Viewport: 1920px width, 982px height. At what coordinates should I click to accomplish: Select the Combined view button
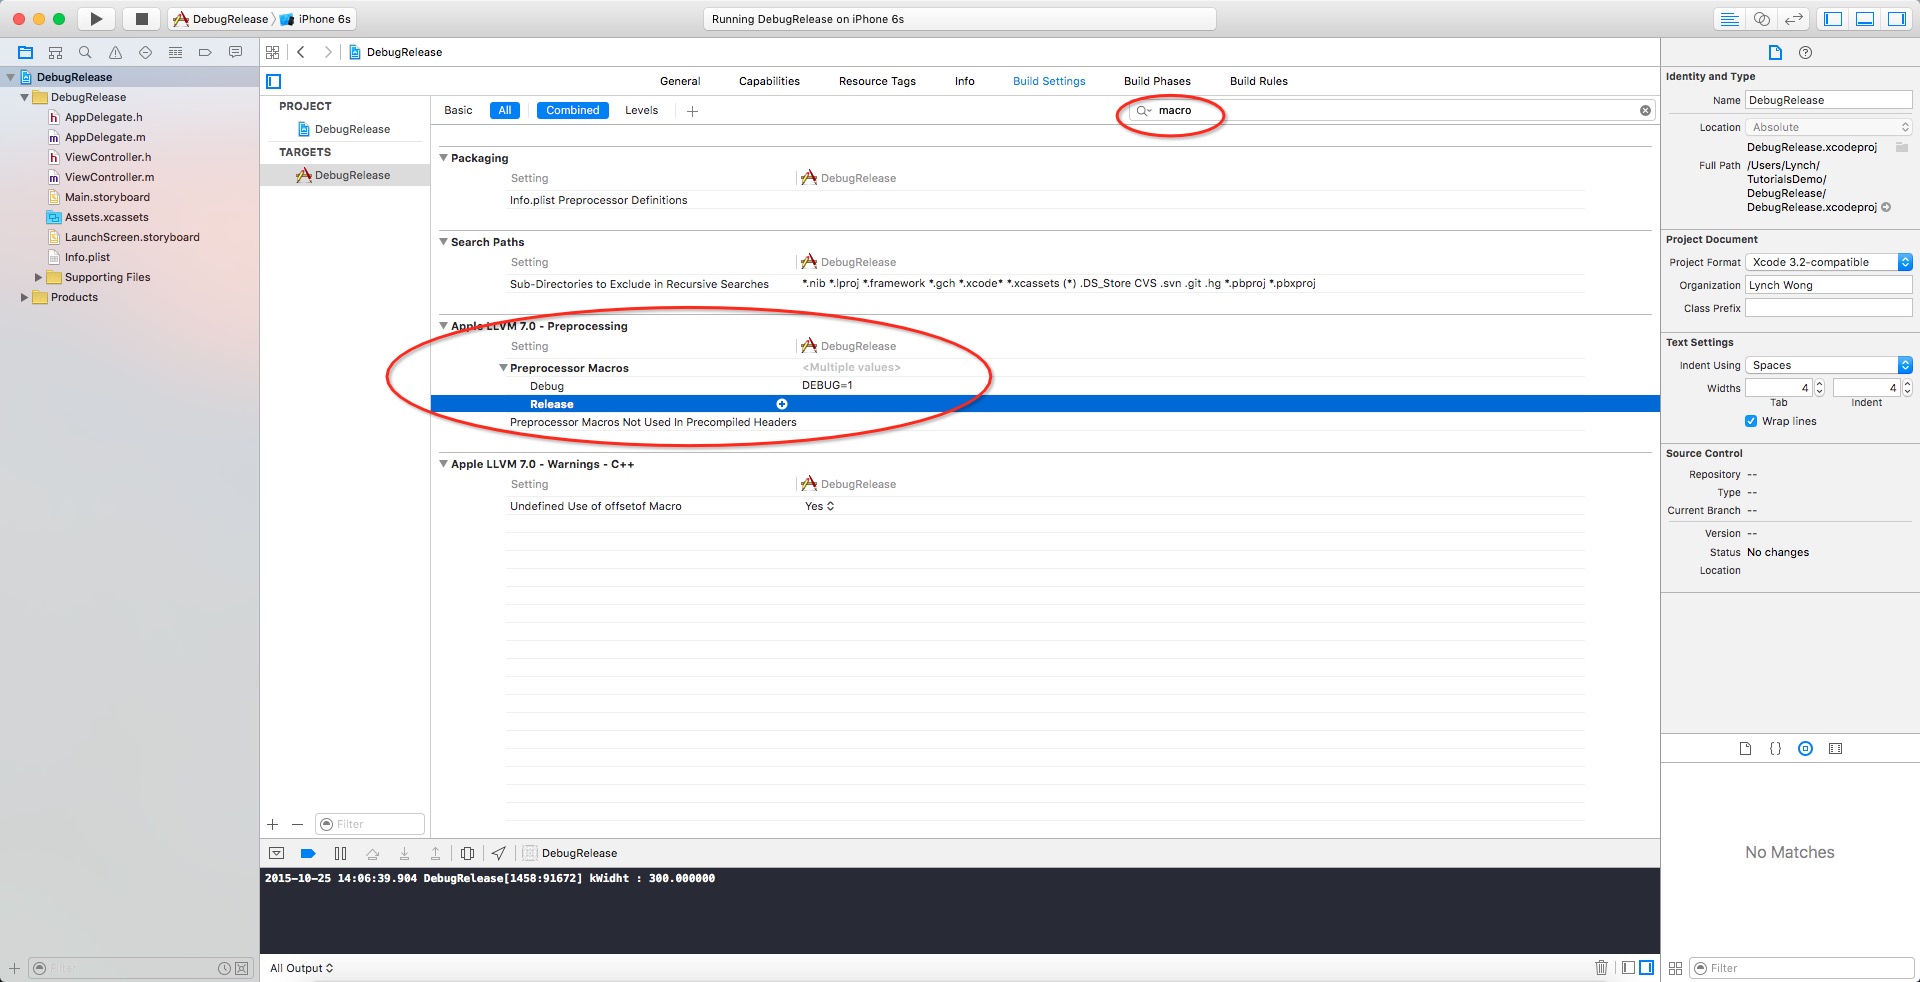(572, 110)
